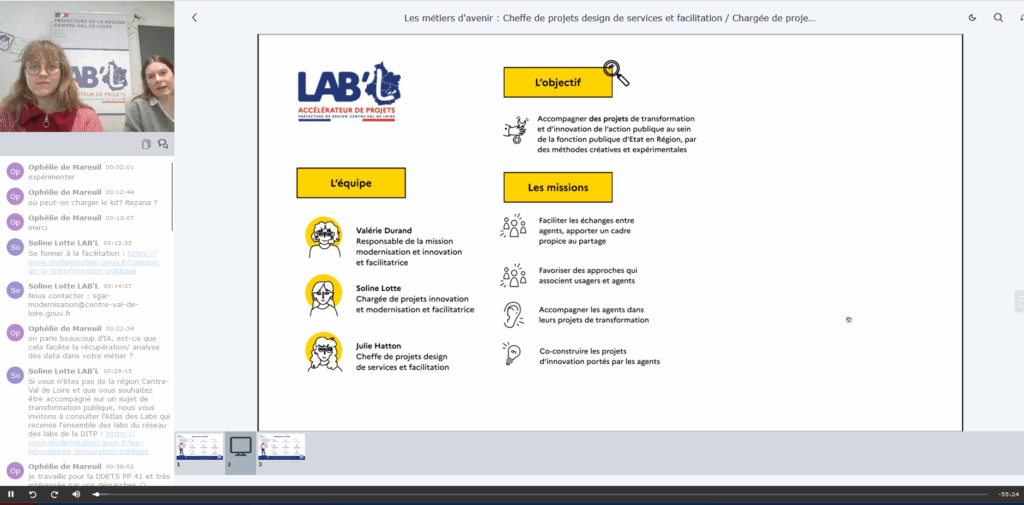
Task: Click the playback position handle
Action: (97, 495)
